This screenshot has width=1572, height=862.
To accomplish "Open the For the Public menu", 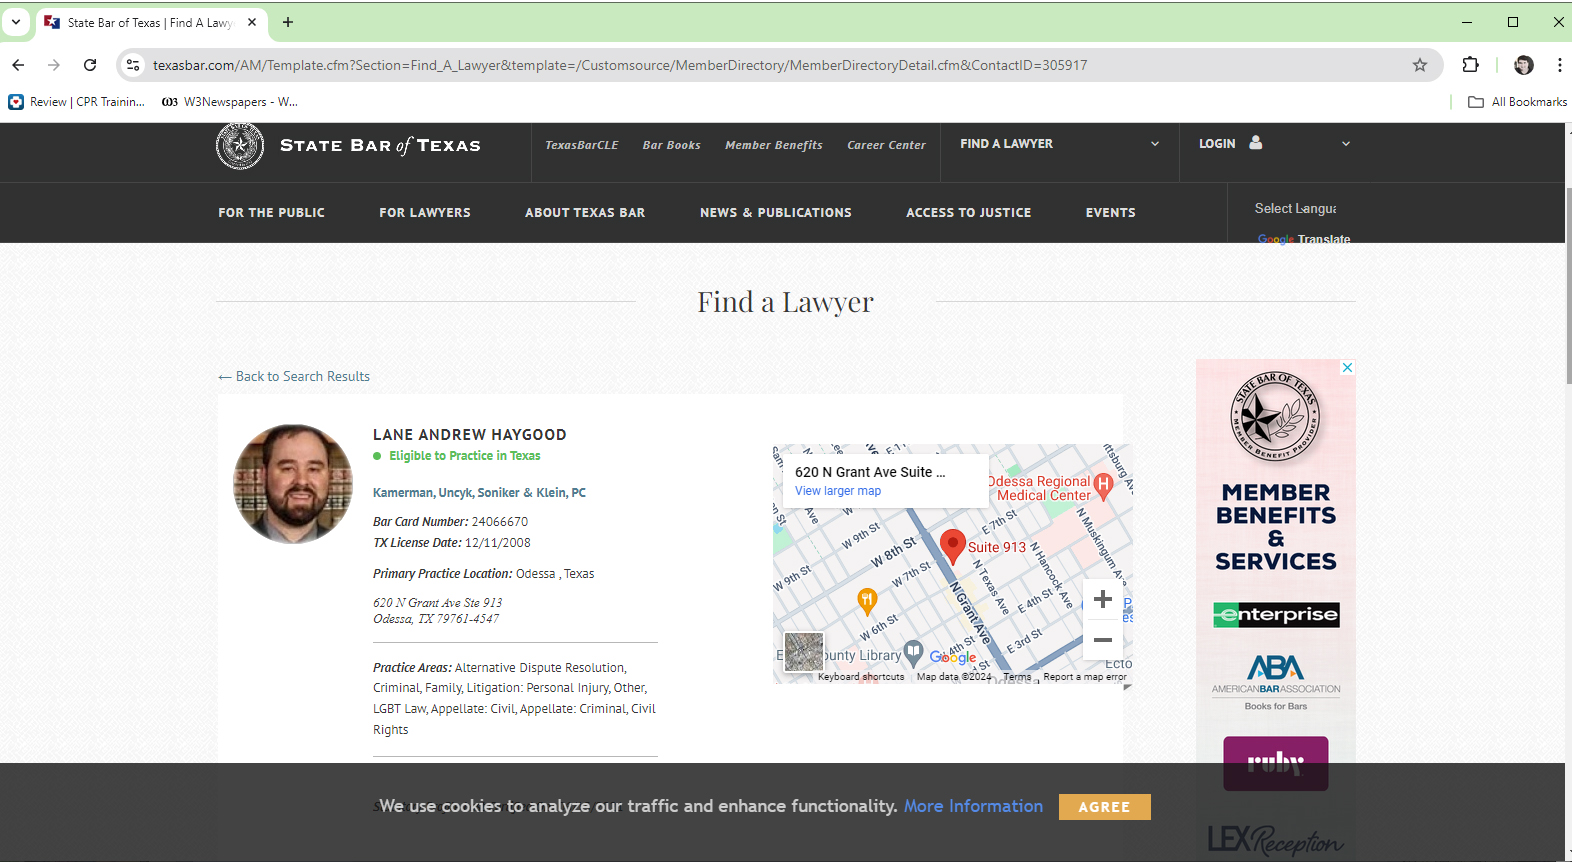I will point(272,213).
